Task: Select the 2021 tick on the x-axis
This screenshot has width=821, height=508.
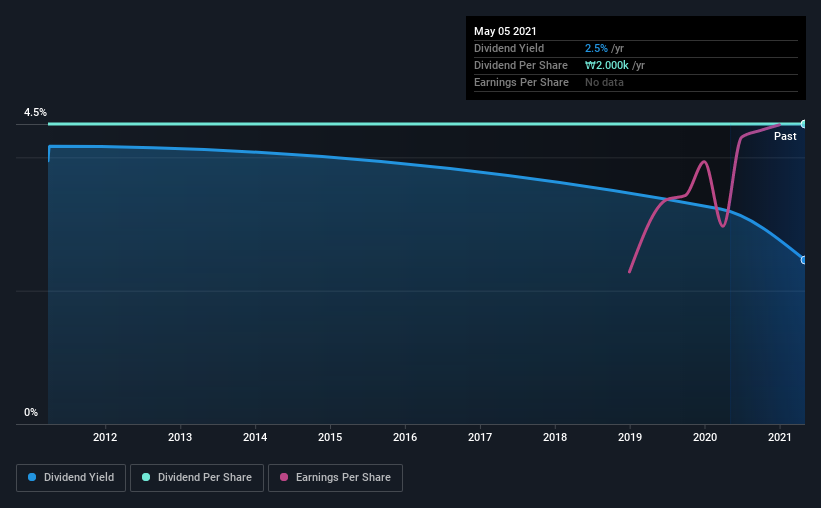Action: pyautogui.click(x=780, y=437)
